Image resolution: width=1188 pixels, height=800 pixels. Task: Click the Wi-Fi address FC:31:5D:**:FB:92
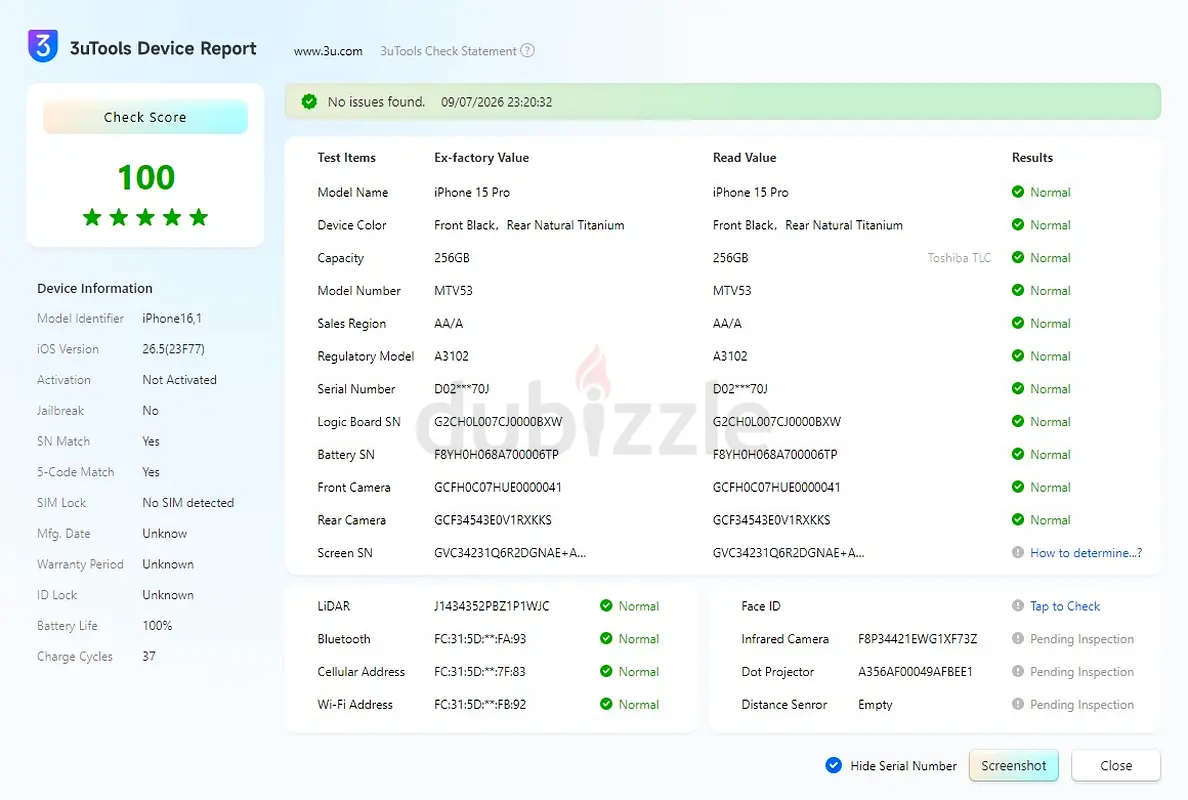[x=480, y=705]
